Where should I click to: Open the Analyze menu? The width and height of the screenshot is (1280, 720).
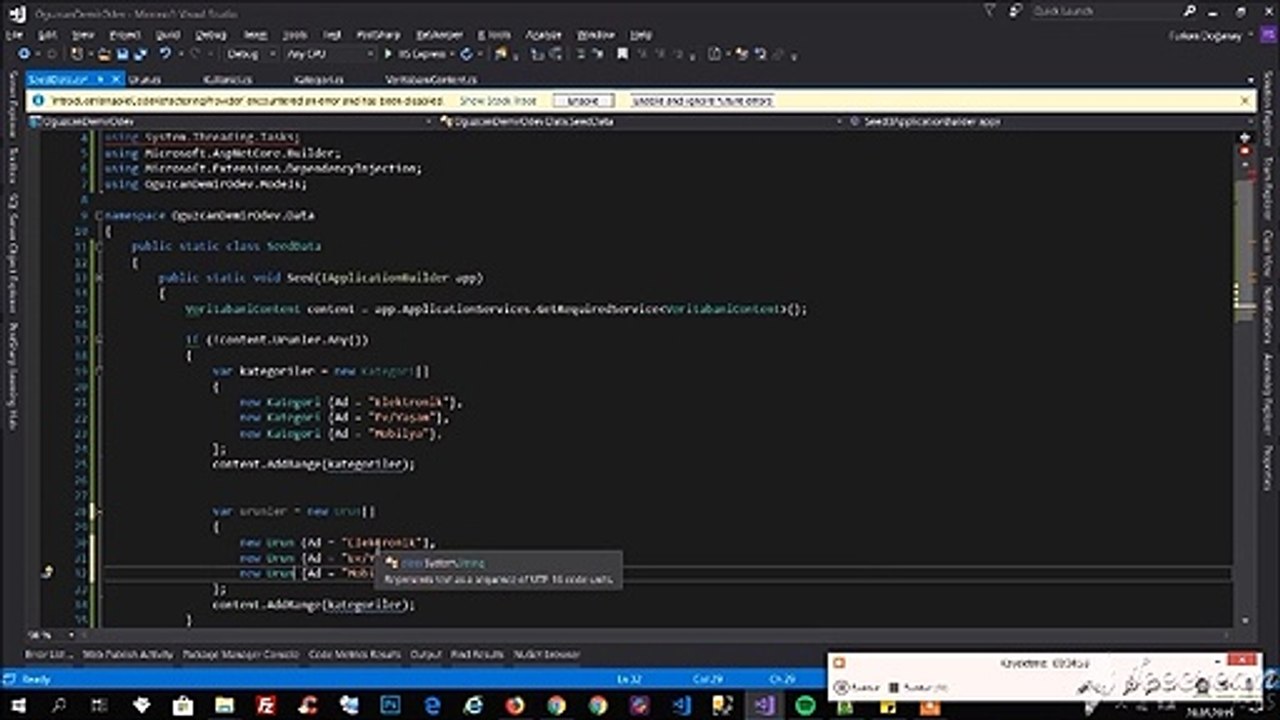tap(544, 35)
